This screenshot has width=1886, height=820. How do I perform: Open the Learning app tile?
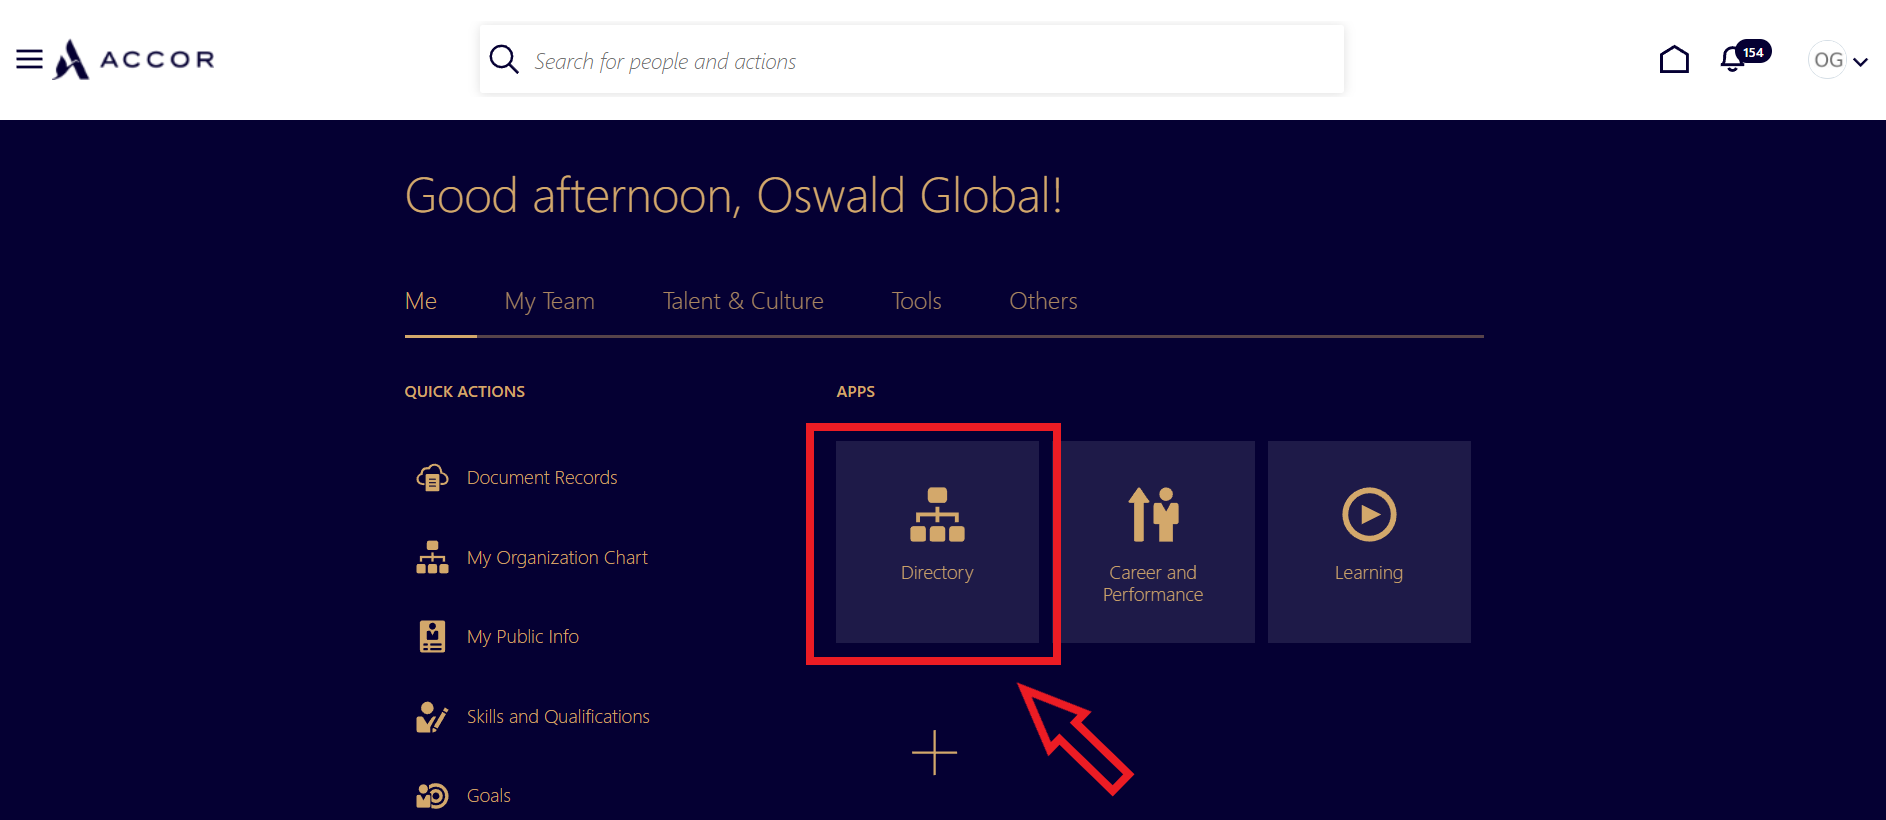pyautogui.click(x=1369, y=542)
